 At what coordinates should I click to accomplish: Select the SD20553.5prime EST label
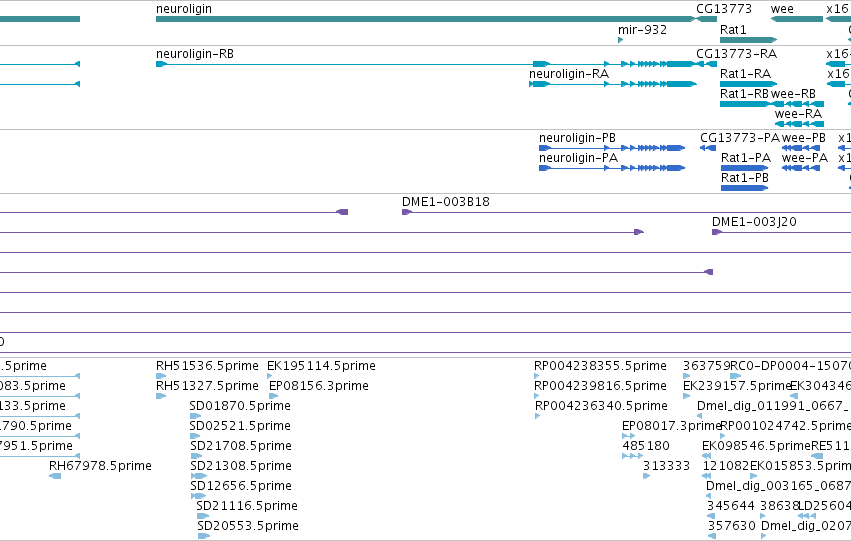[248, 526]
